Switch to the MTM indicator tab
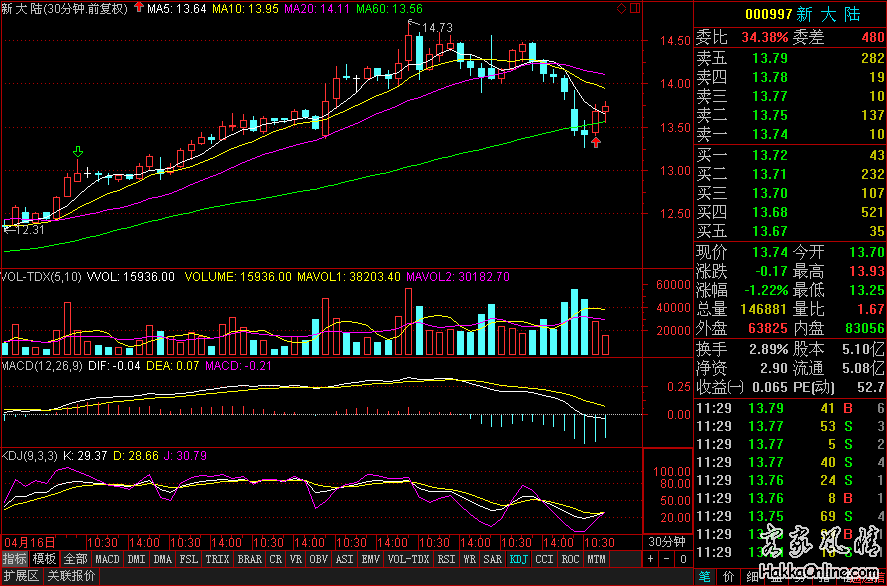The height and width of the screenshot is (586, 887). tap(596, 559)
